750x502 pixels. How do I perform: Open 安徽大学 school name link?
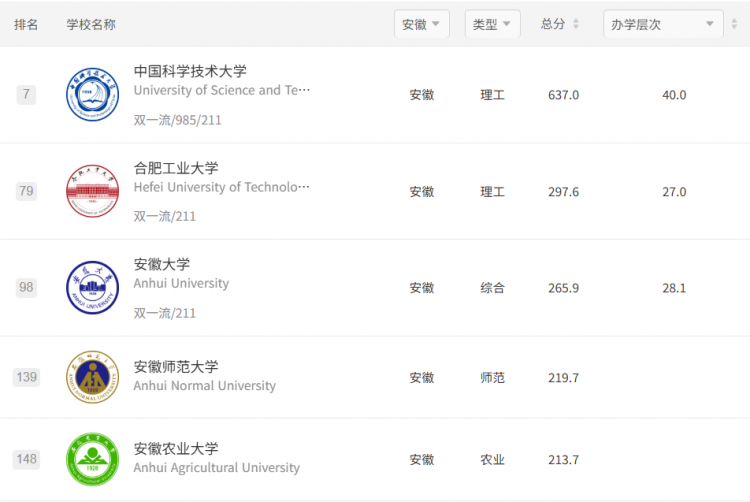coord(162,264)
